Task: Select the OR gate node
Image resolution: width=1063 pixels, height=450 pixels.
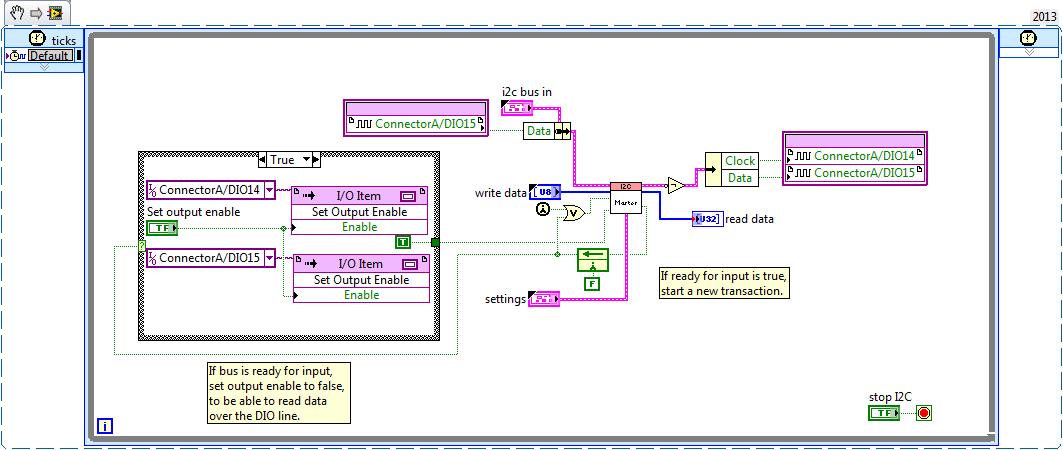Action: (x=574, y=212)
